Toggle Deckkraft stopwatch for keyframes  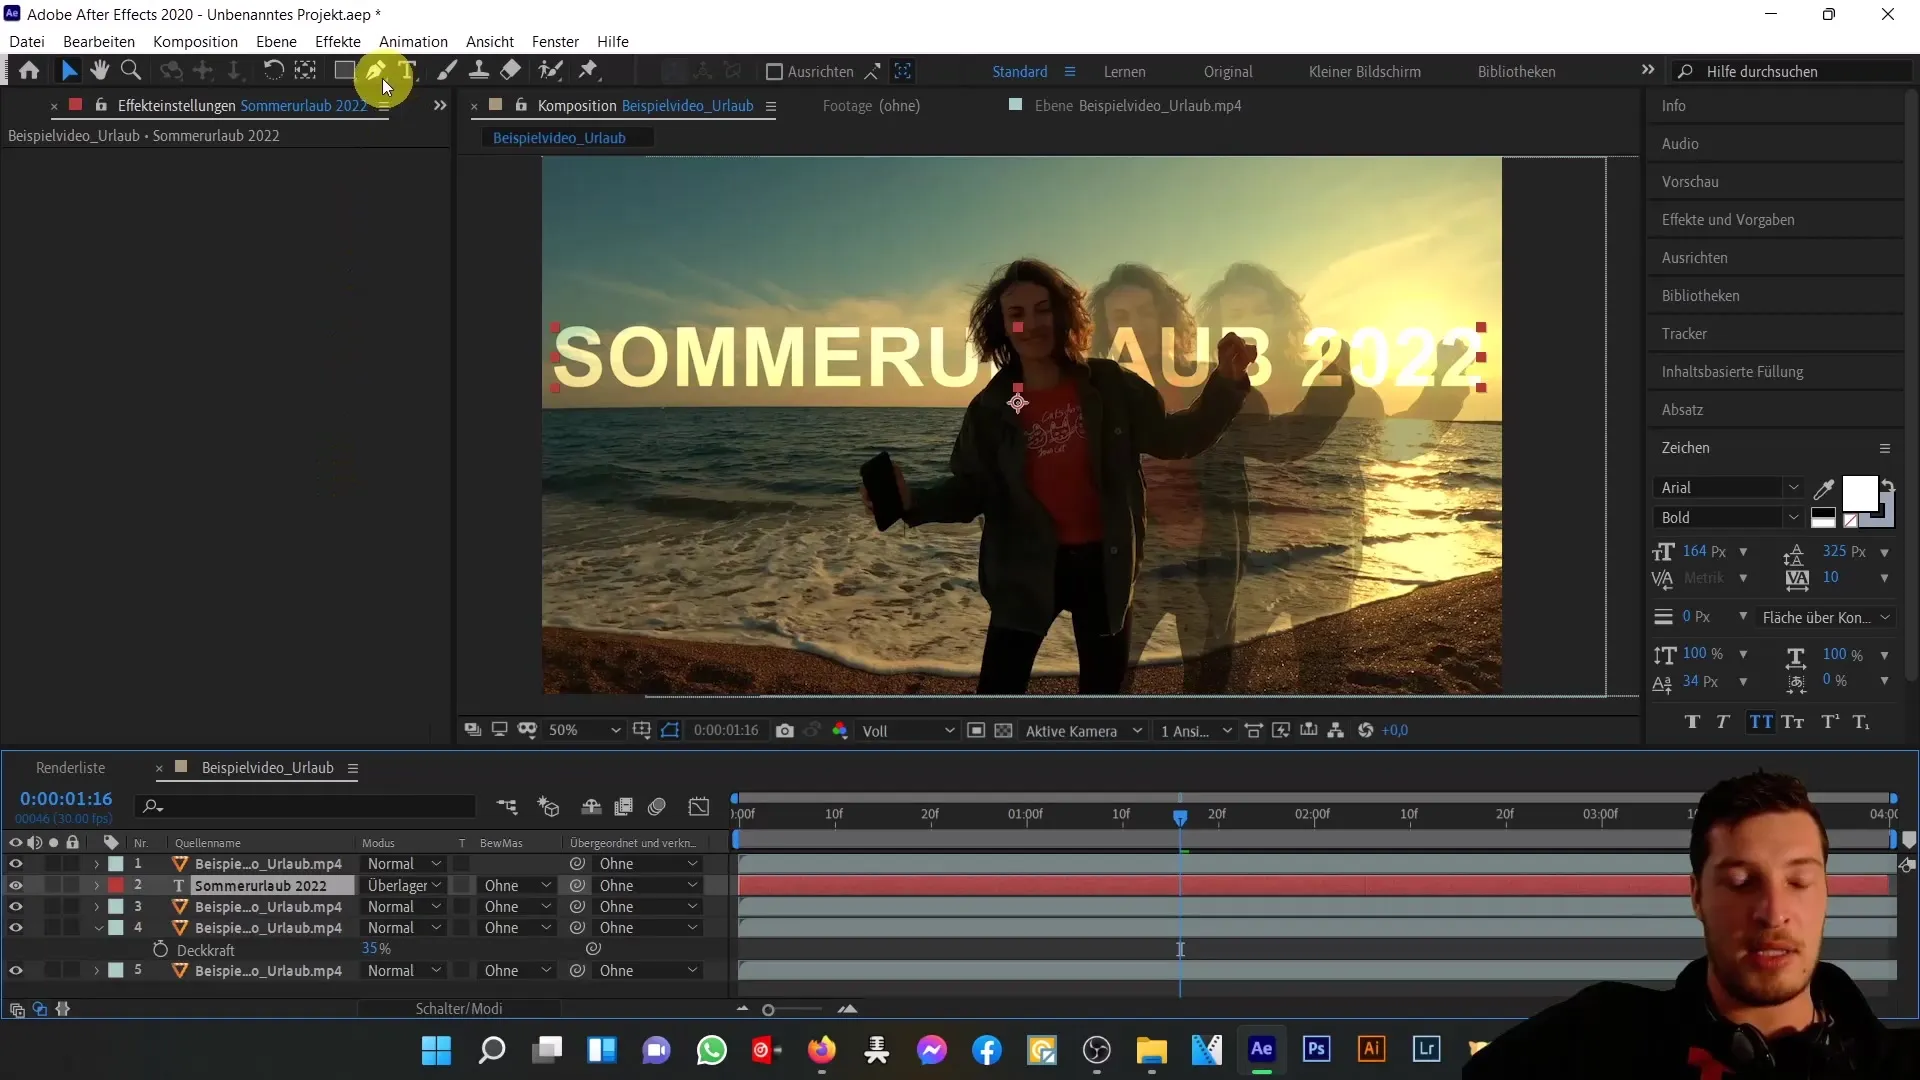tap(160, 950)
